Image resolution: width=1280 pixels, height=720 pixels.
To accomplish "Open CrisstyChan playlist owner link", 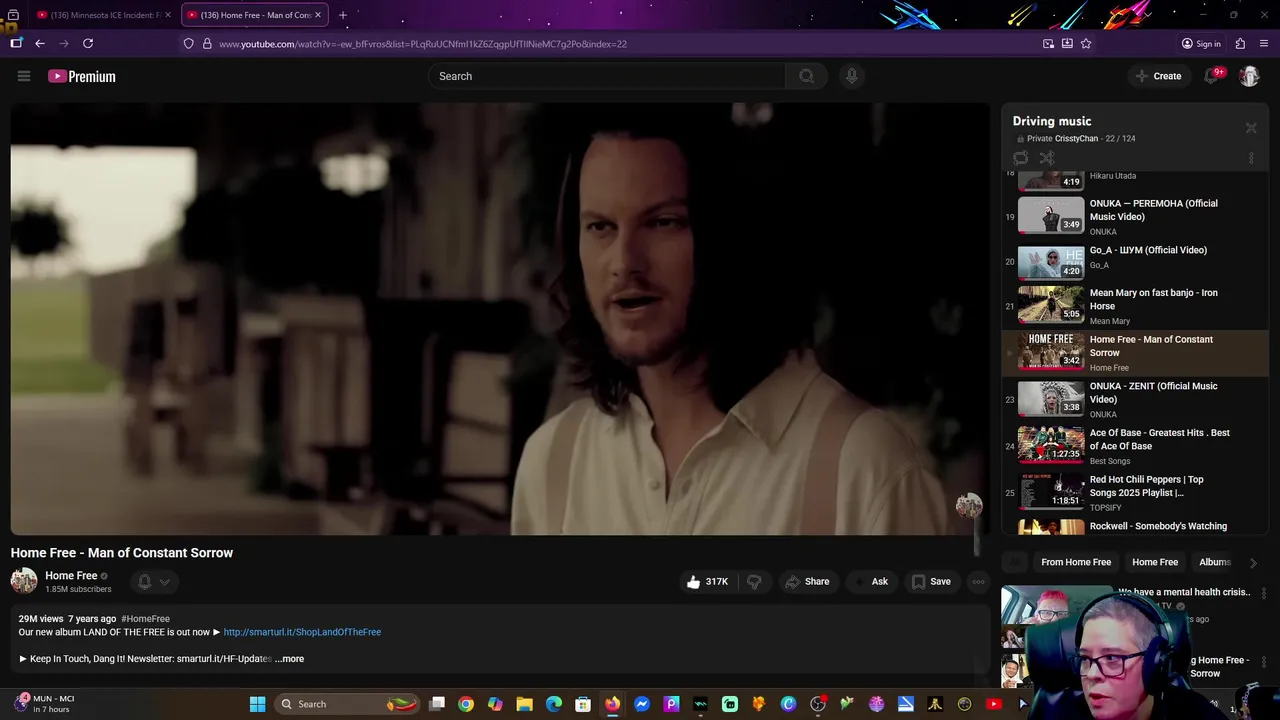I will pyautogui.click(x=1076, y=138).
